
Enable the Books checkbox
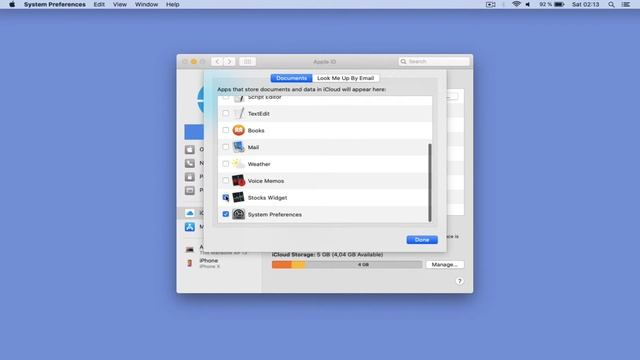coord(226,130)
